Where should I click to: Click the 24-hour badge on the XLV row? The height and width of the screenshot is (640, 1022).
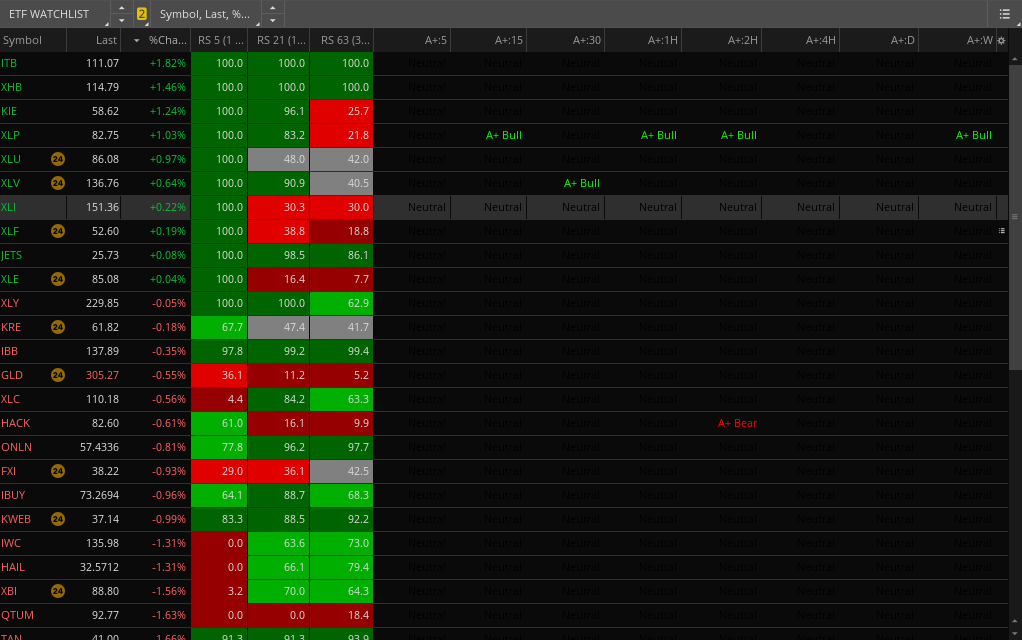click(x=58, y=183)
